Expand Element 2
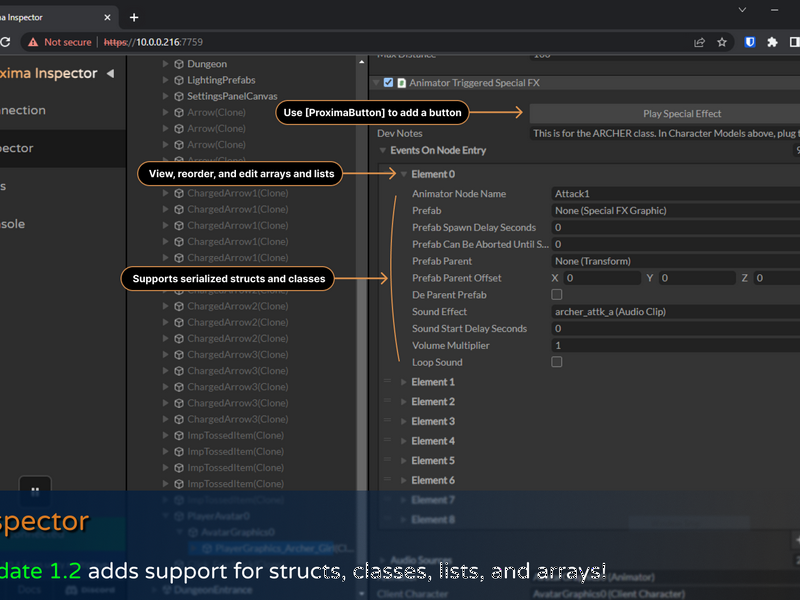Viewport: 800px width, 600px height. click(404, 402)
